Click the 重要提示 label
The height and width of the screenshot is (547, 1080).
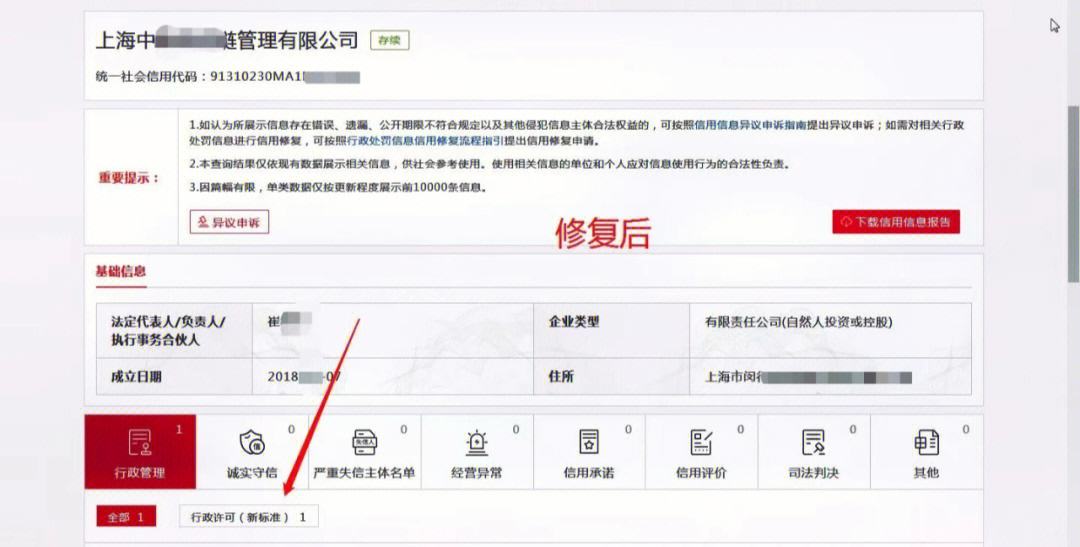click(x=129, y=178)
